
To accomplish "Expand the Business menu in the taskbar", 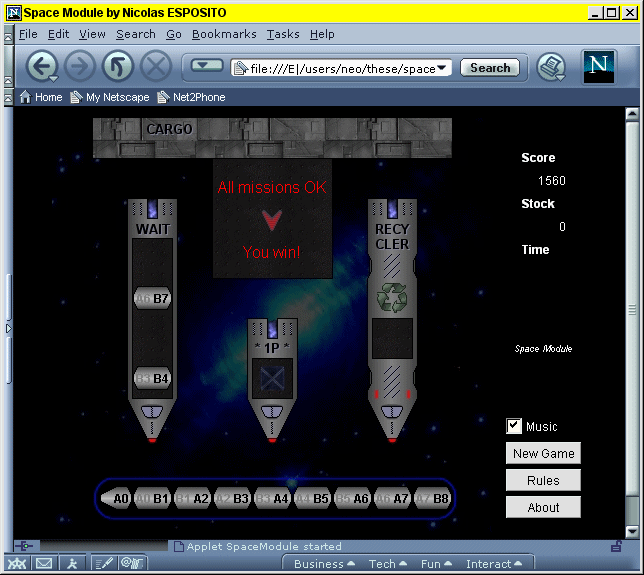I will [x=325, y=564].
